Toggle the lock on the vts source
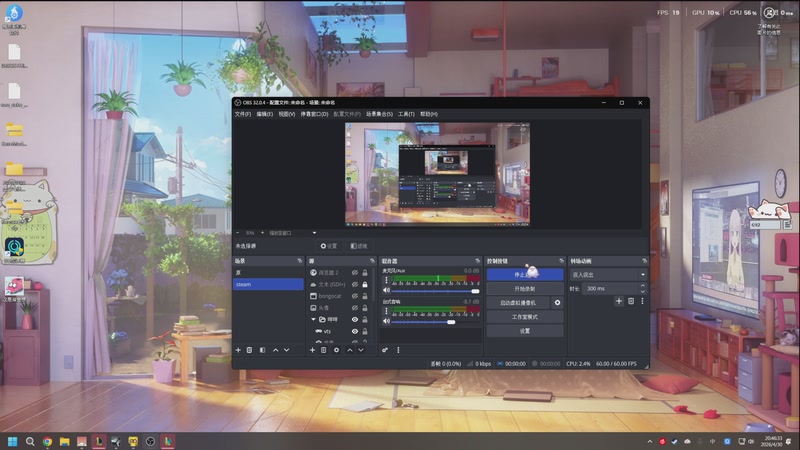The width and height of the screenshot is (800, 450). click(365, 331)
